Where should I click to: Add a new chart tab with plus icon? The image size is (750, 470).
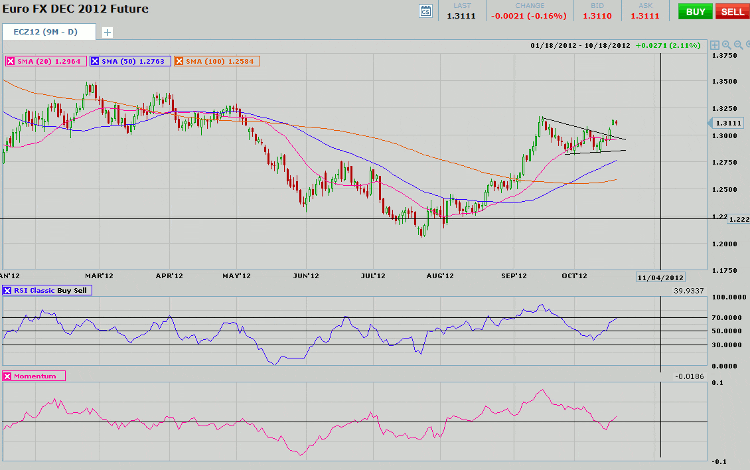click(107, 32)
